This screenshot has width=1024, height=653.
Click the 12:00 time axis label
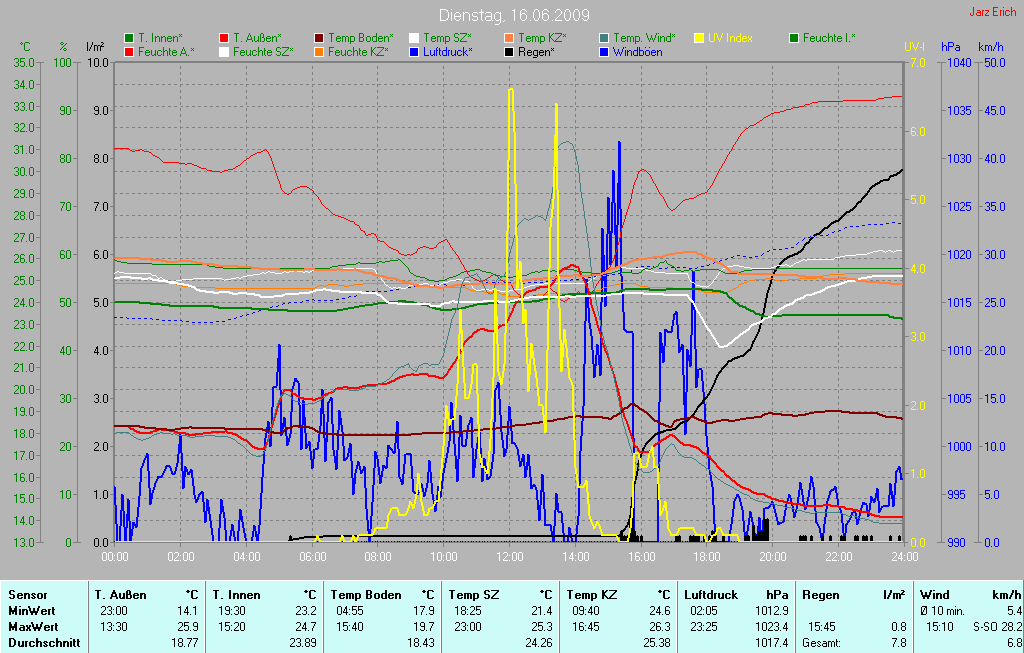click(x=510, y=556)
